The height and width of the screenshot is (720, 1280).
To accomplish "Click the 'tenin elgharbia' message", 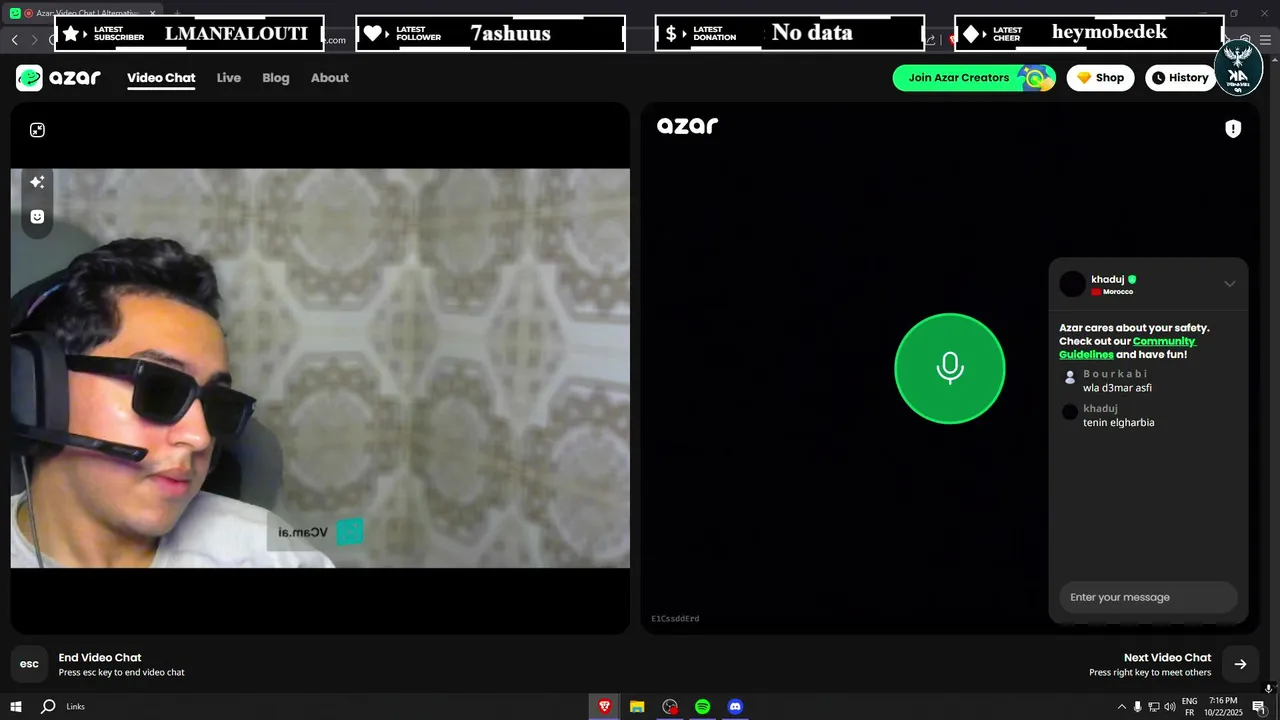I will tap(1119, 422).
